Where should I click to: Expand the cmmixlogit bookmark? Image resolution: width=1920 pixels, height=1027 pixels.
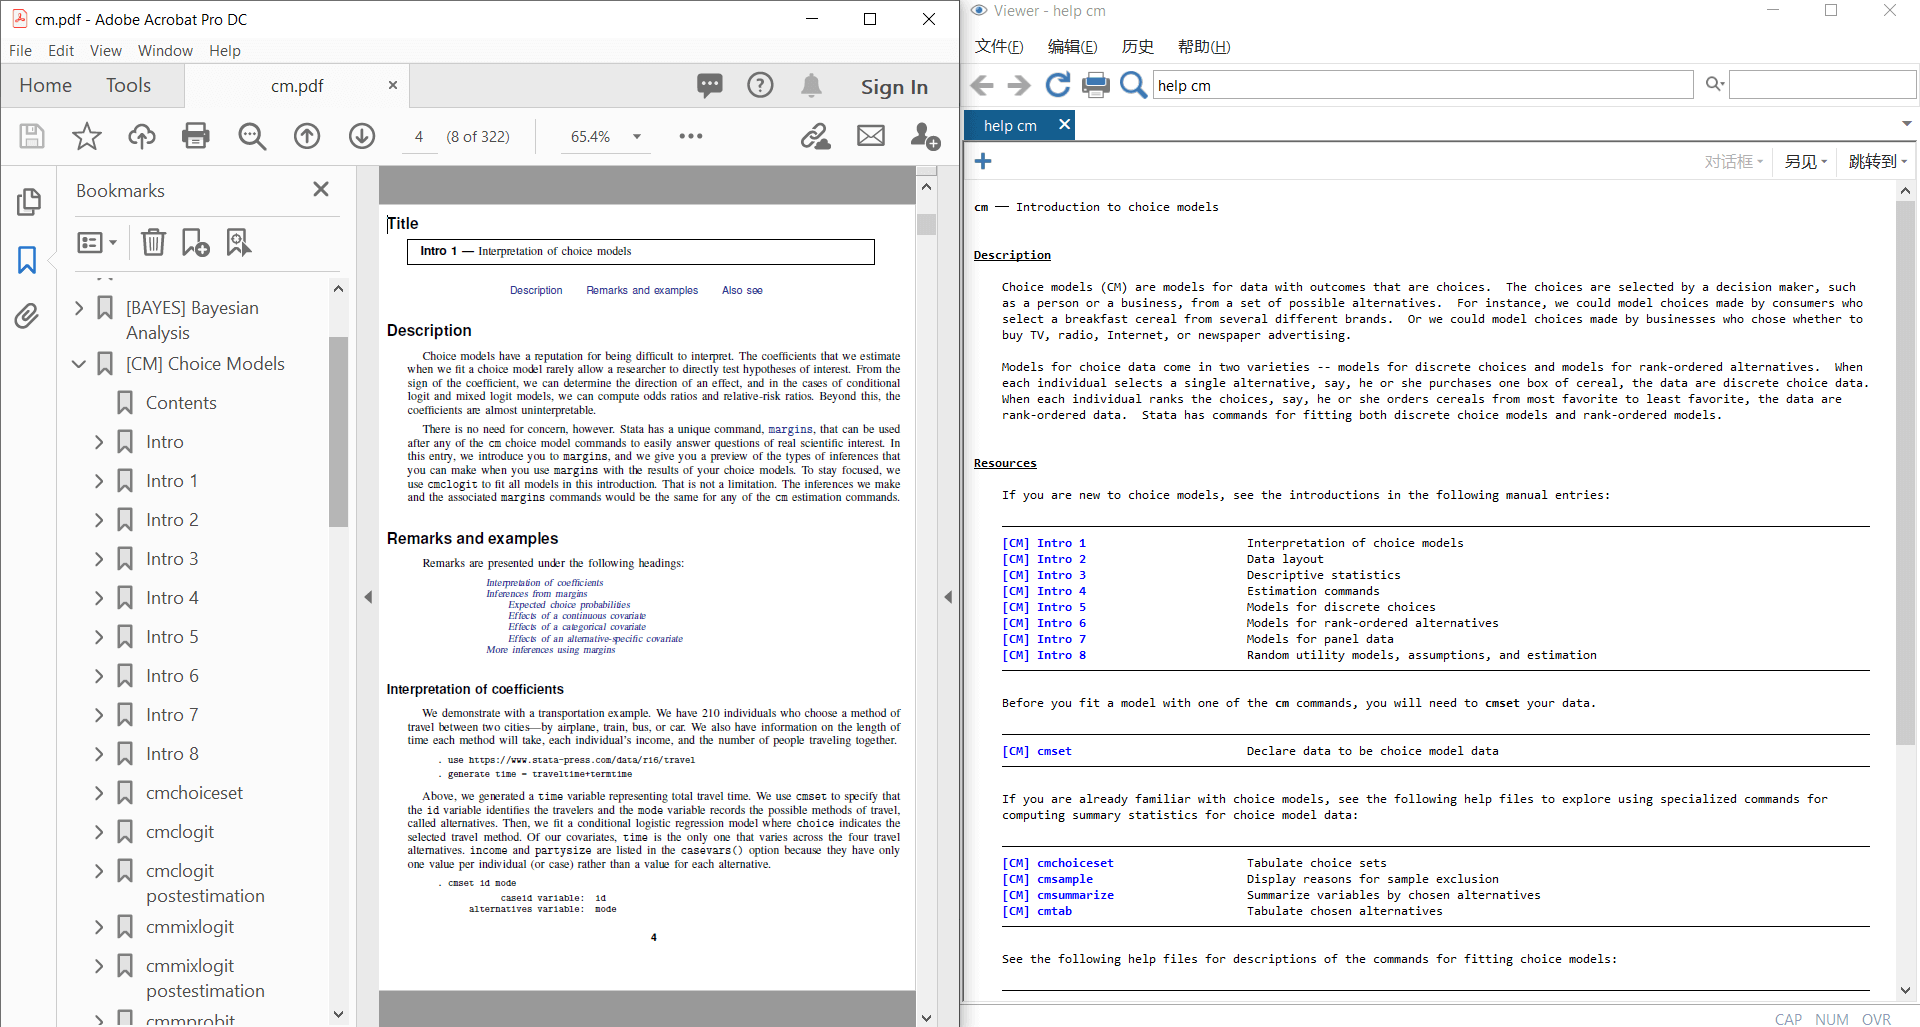tap(98, 927)
